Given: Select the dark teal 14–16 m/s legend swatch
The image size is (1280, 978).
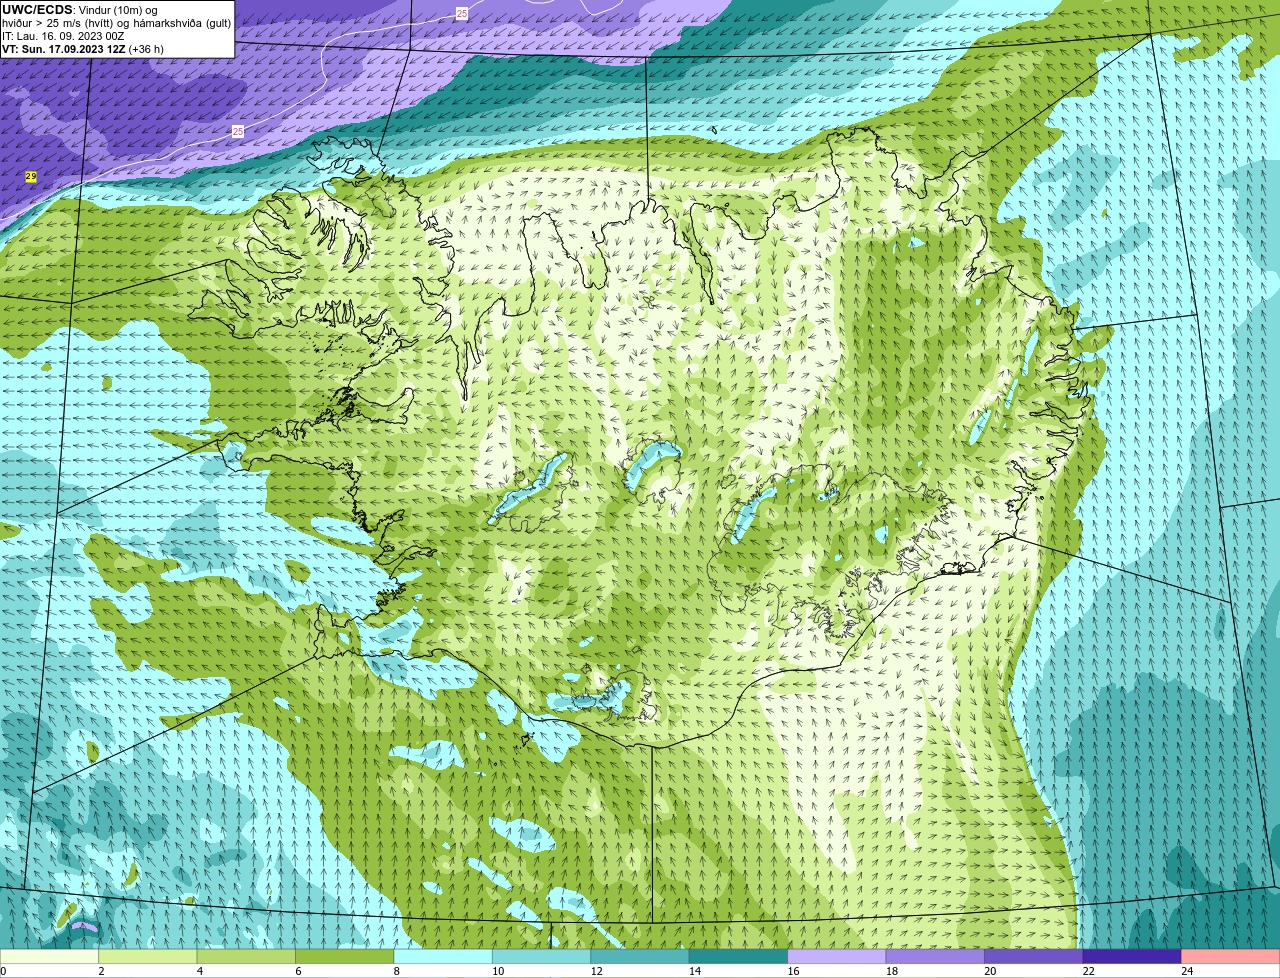Looking at the screenshot, I should coord(739,957).
